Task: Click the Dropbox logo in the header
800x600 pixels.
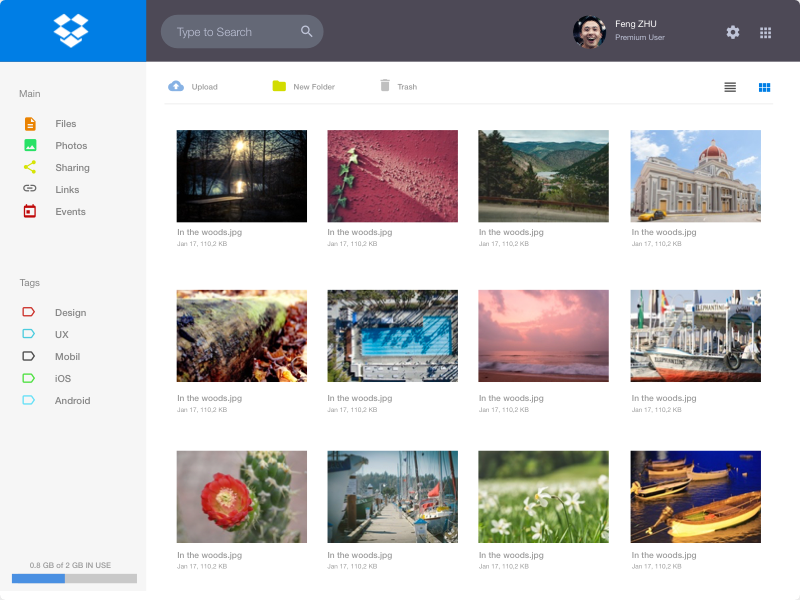Action: [x=71, y=30]
